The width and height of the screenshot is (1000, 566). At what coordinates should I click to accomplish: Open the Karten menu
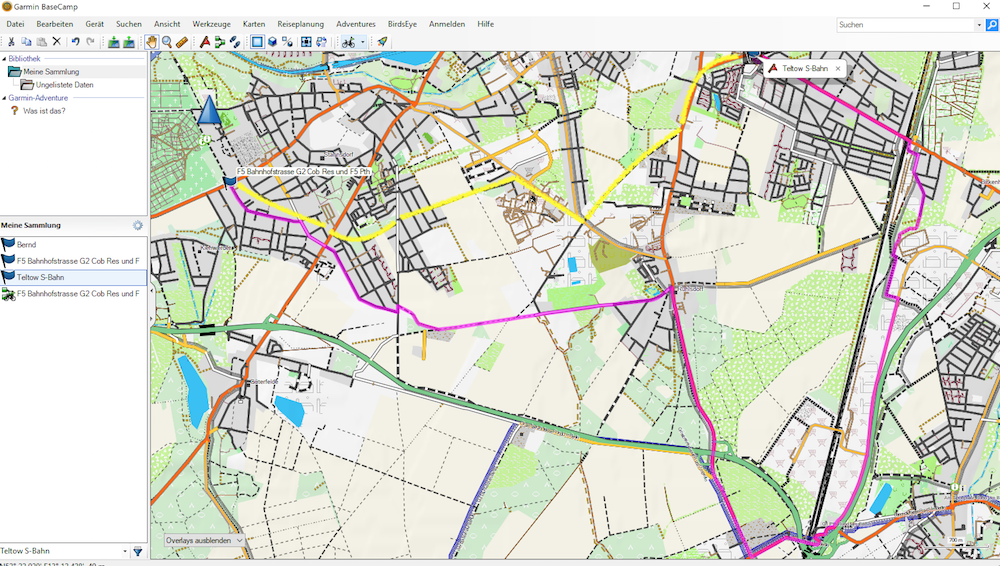pos(254,24)
